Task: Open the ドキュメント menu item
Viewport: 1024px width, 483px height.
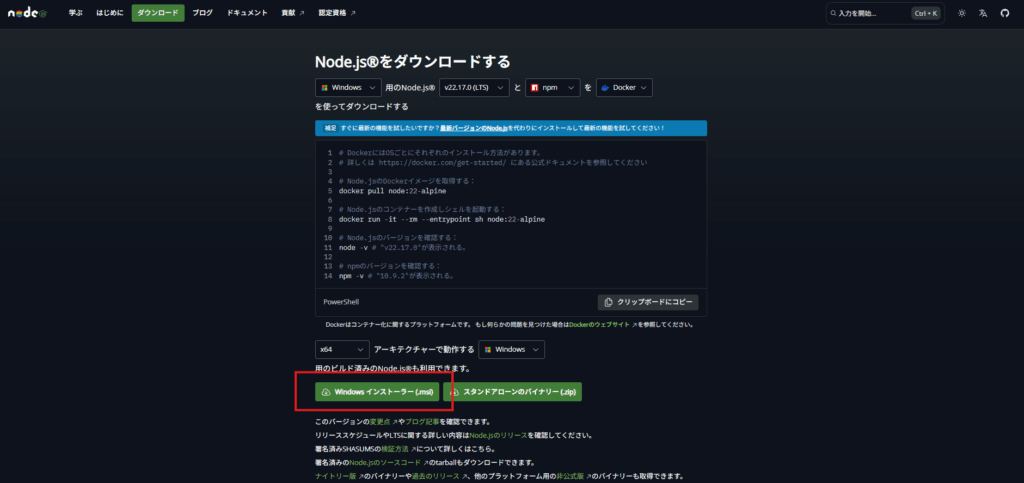Action: tap(247, 13)
